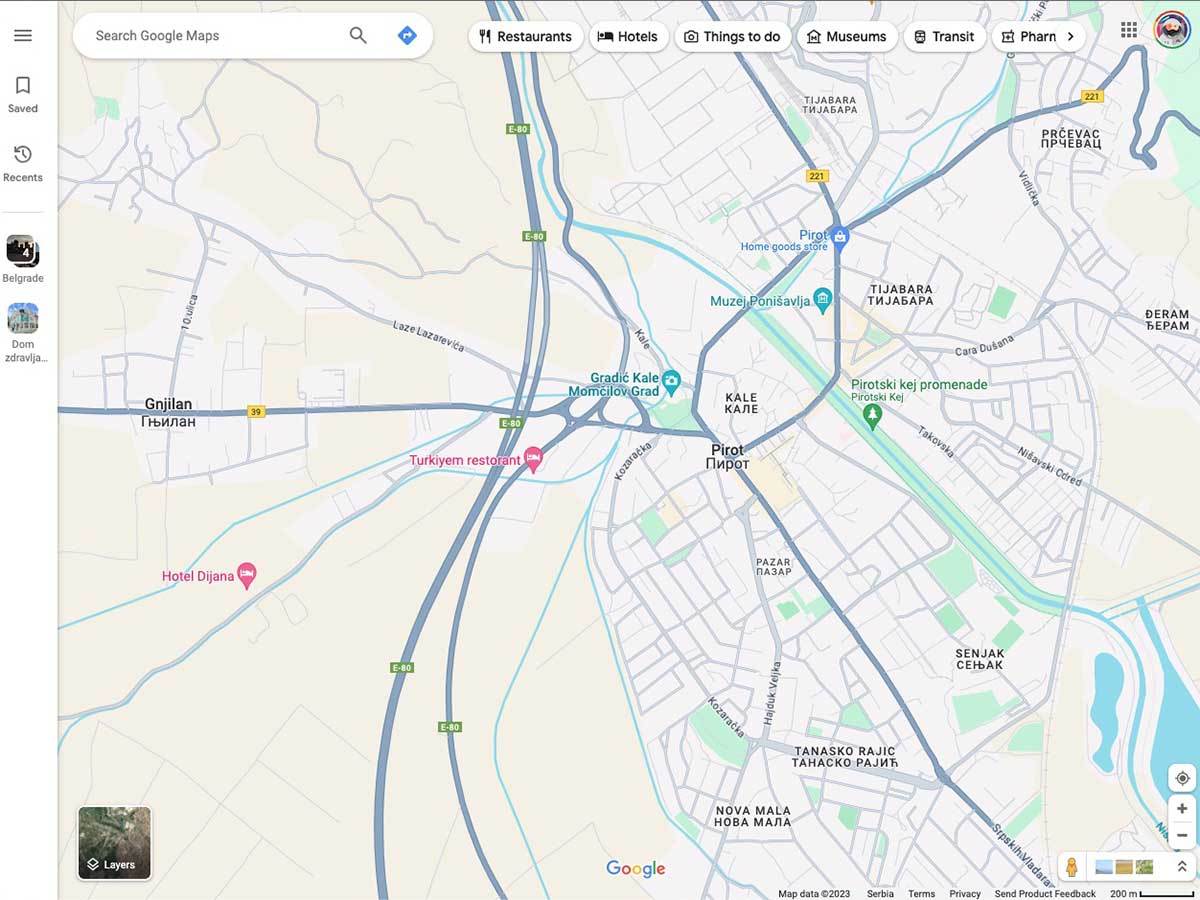Open the Privacy link in footer
The height and width of the screenshot is (900, 1200).
965,894
